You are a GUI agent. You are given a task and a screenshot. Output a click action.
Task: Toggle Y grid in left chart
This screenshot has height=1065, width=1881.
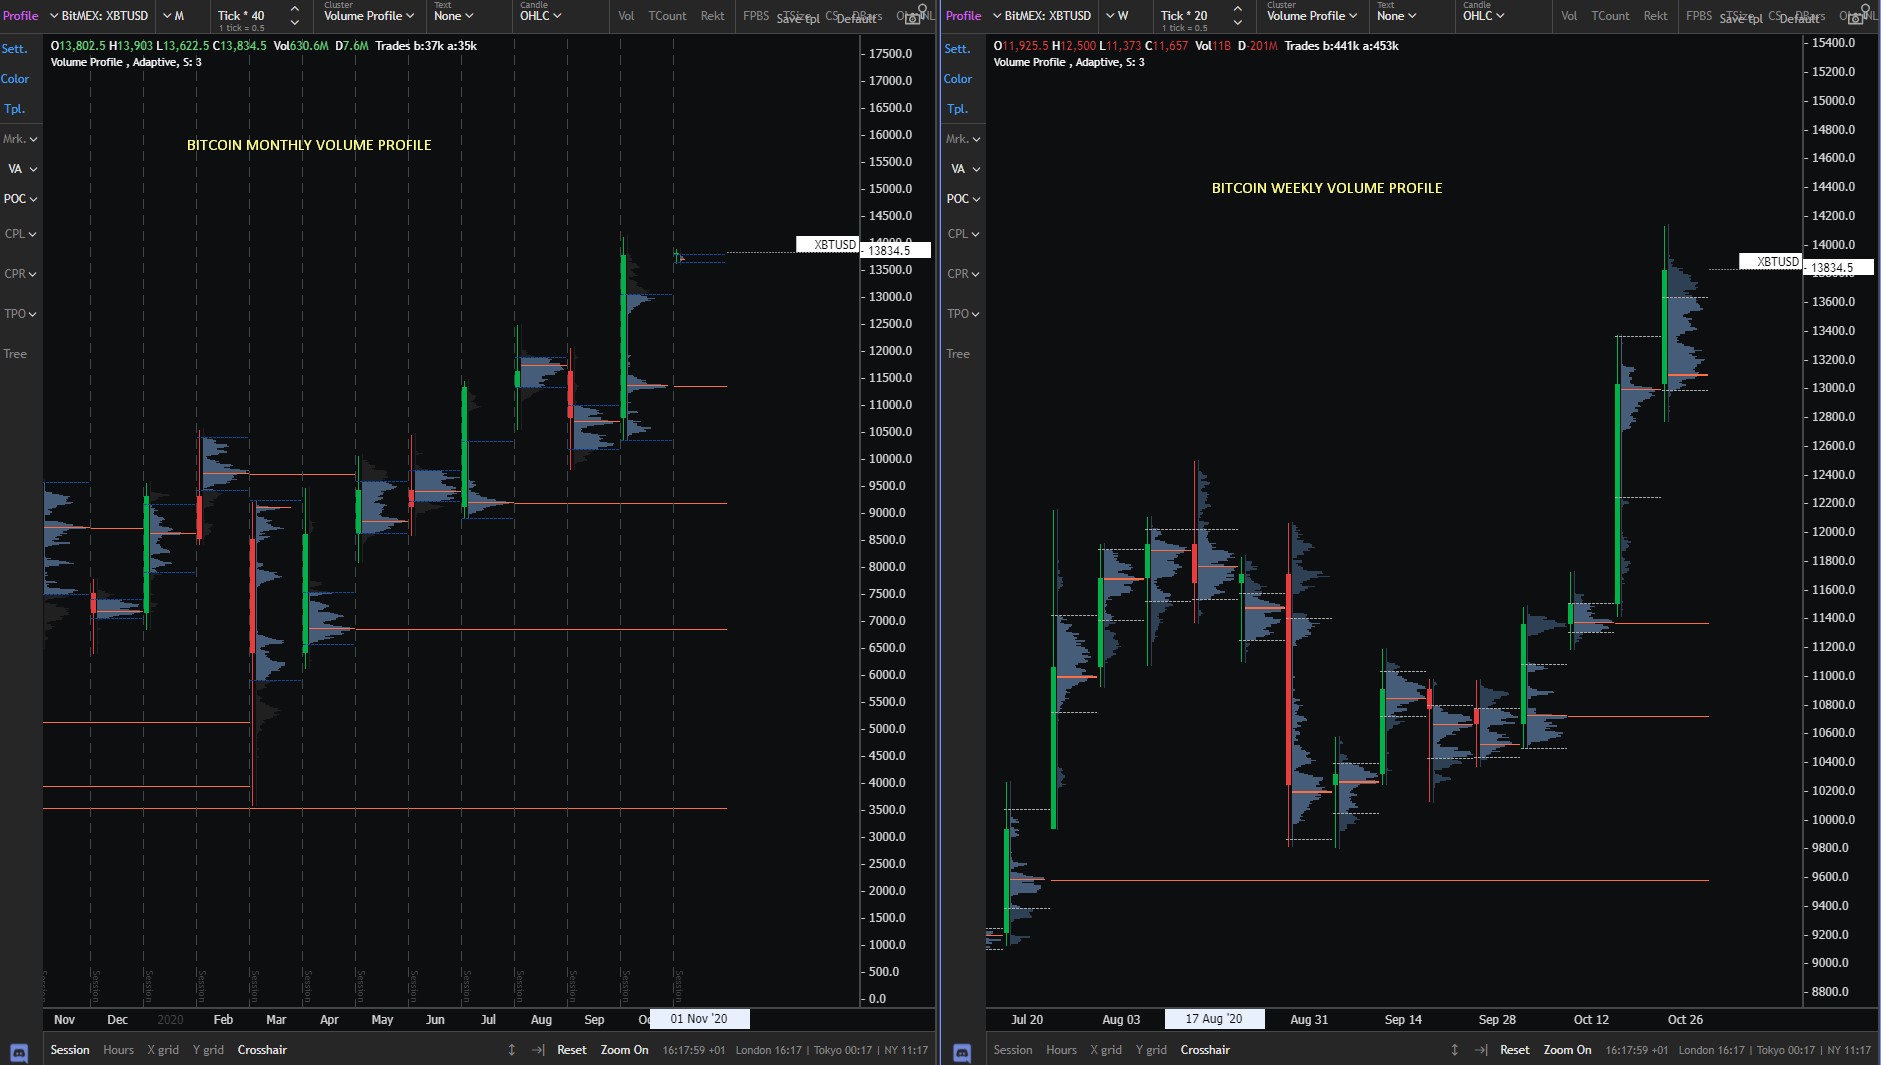(x=208, y=1050)
